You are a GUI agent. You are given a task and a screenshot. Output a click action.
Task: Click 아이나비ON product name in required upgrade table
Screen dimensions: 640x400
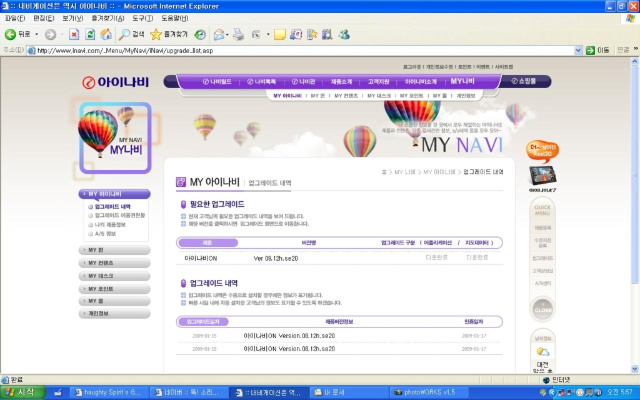[201, 258]
